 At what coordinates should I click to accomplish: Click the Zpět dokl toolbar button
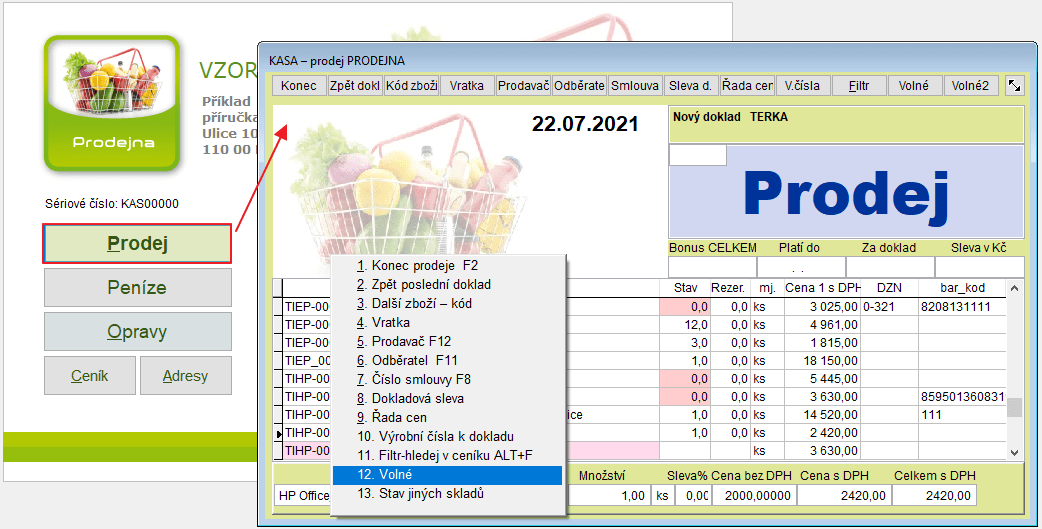click(x=355, y=86)
